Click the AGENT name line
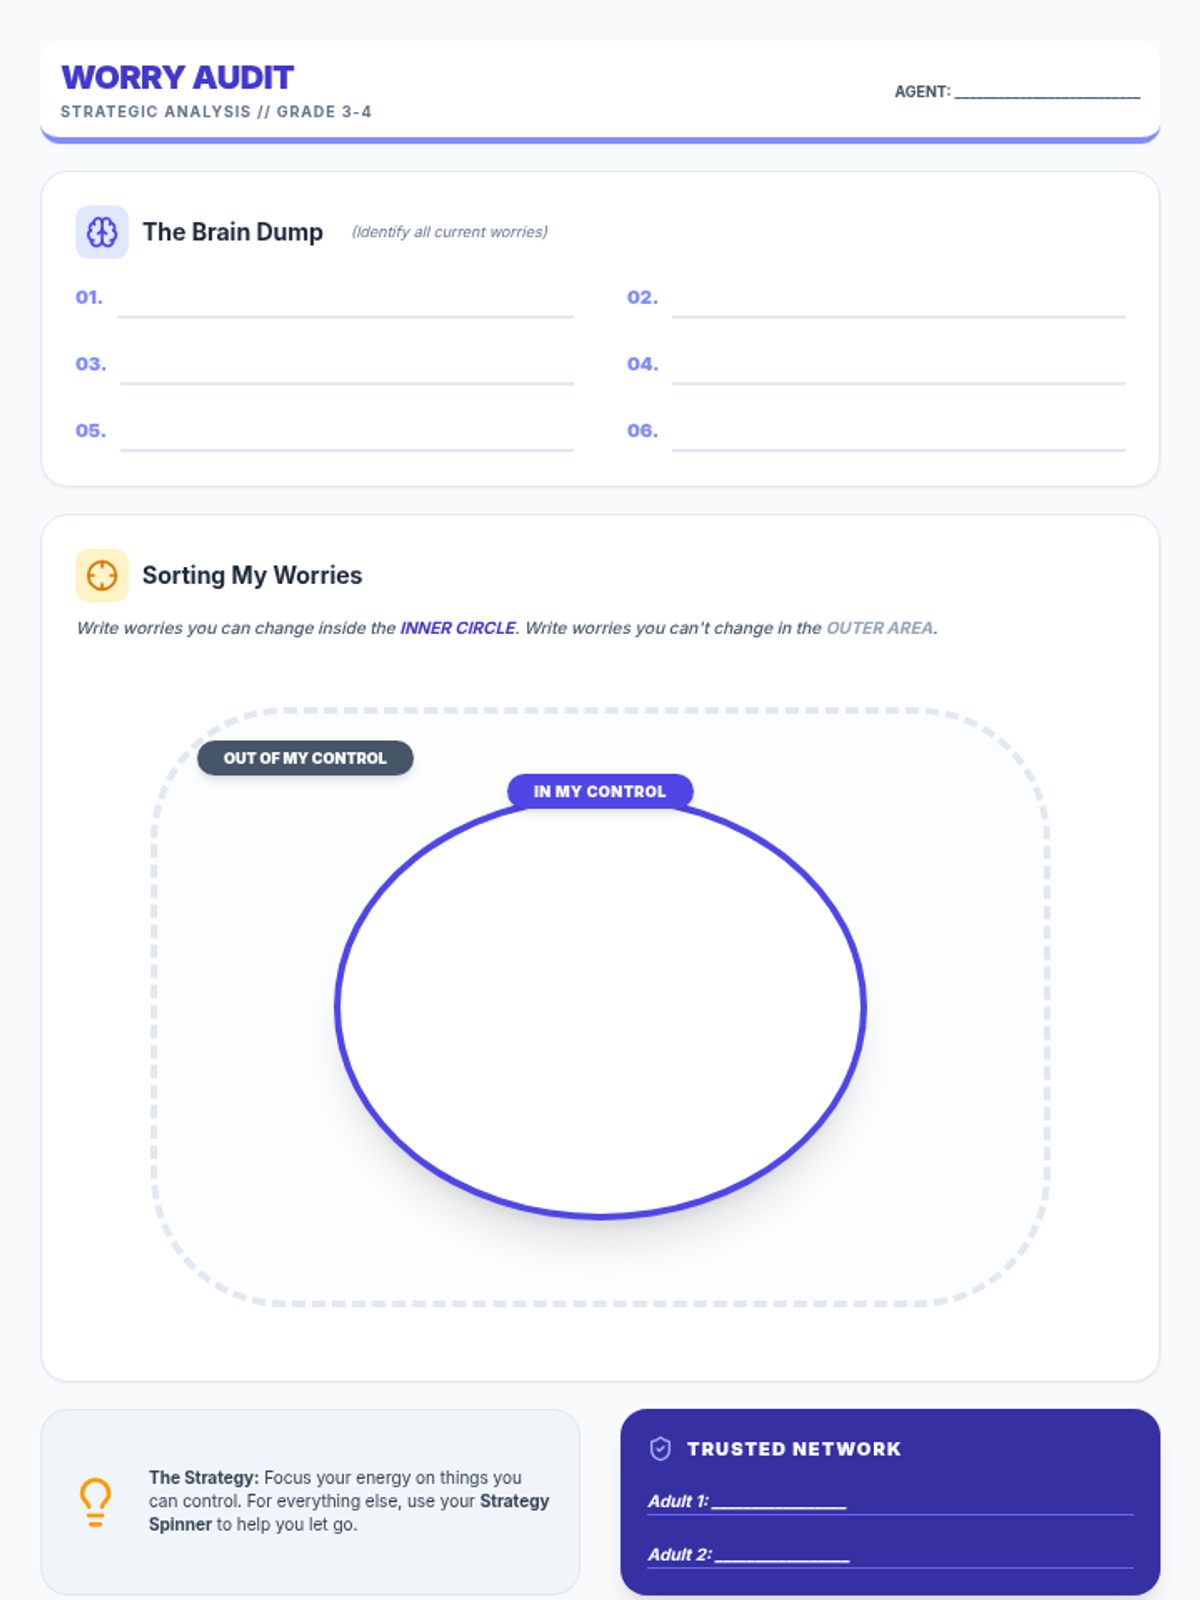The height and width of the screenshot is (1600, 1200). click(1046, 91)
